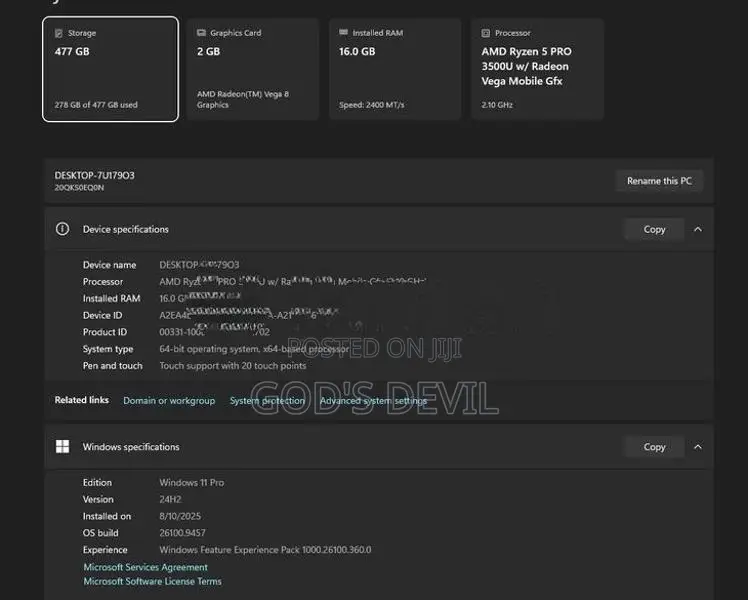The width and height of the screenshot is (748, 600).
Task: Collapse the Device specifications section
Action: click(x=698, y=229)
